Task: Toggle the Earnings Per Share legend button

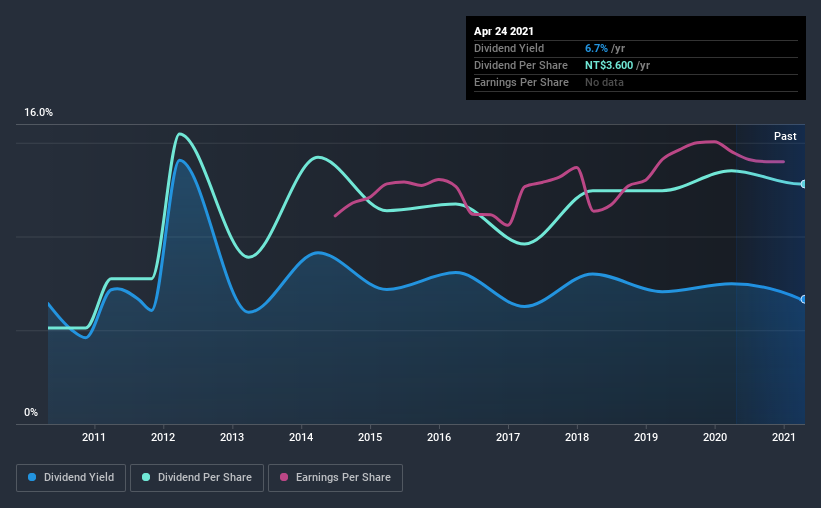Action: click(x=336, y=478)
